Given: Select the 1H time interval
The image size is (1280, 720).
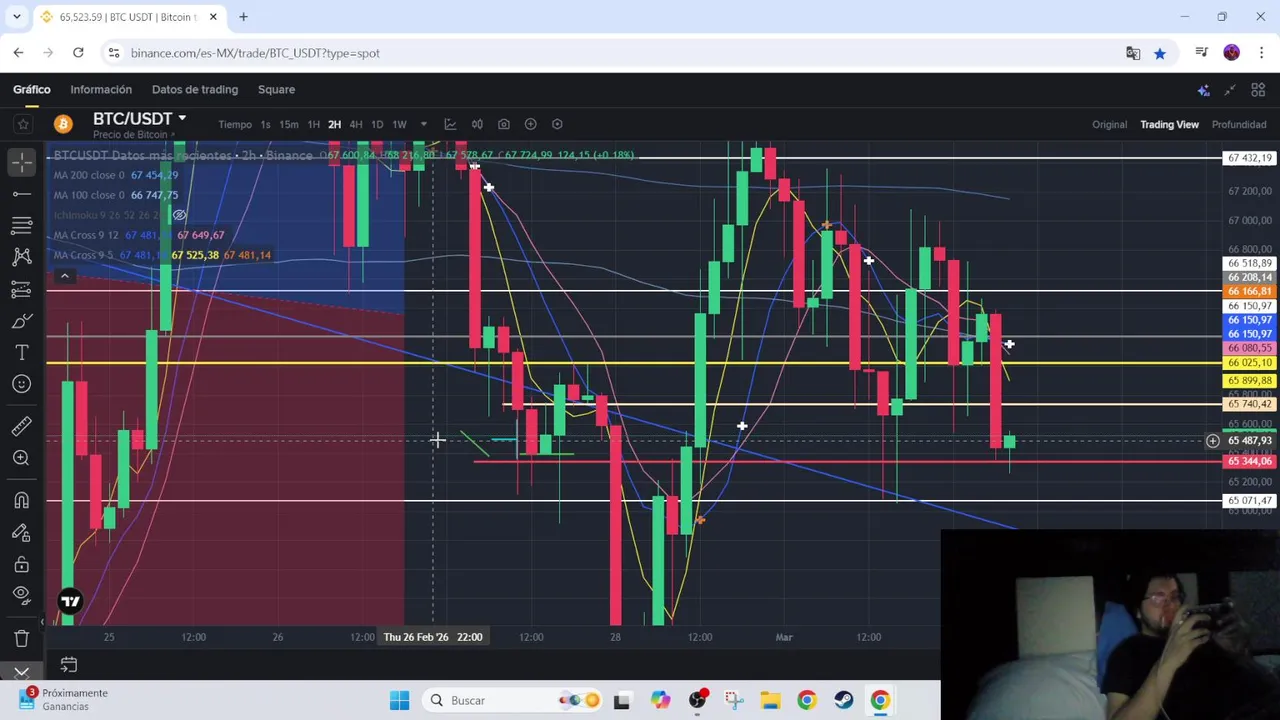Looking at the screenshot, I should click(x=313, y=124).
